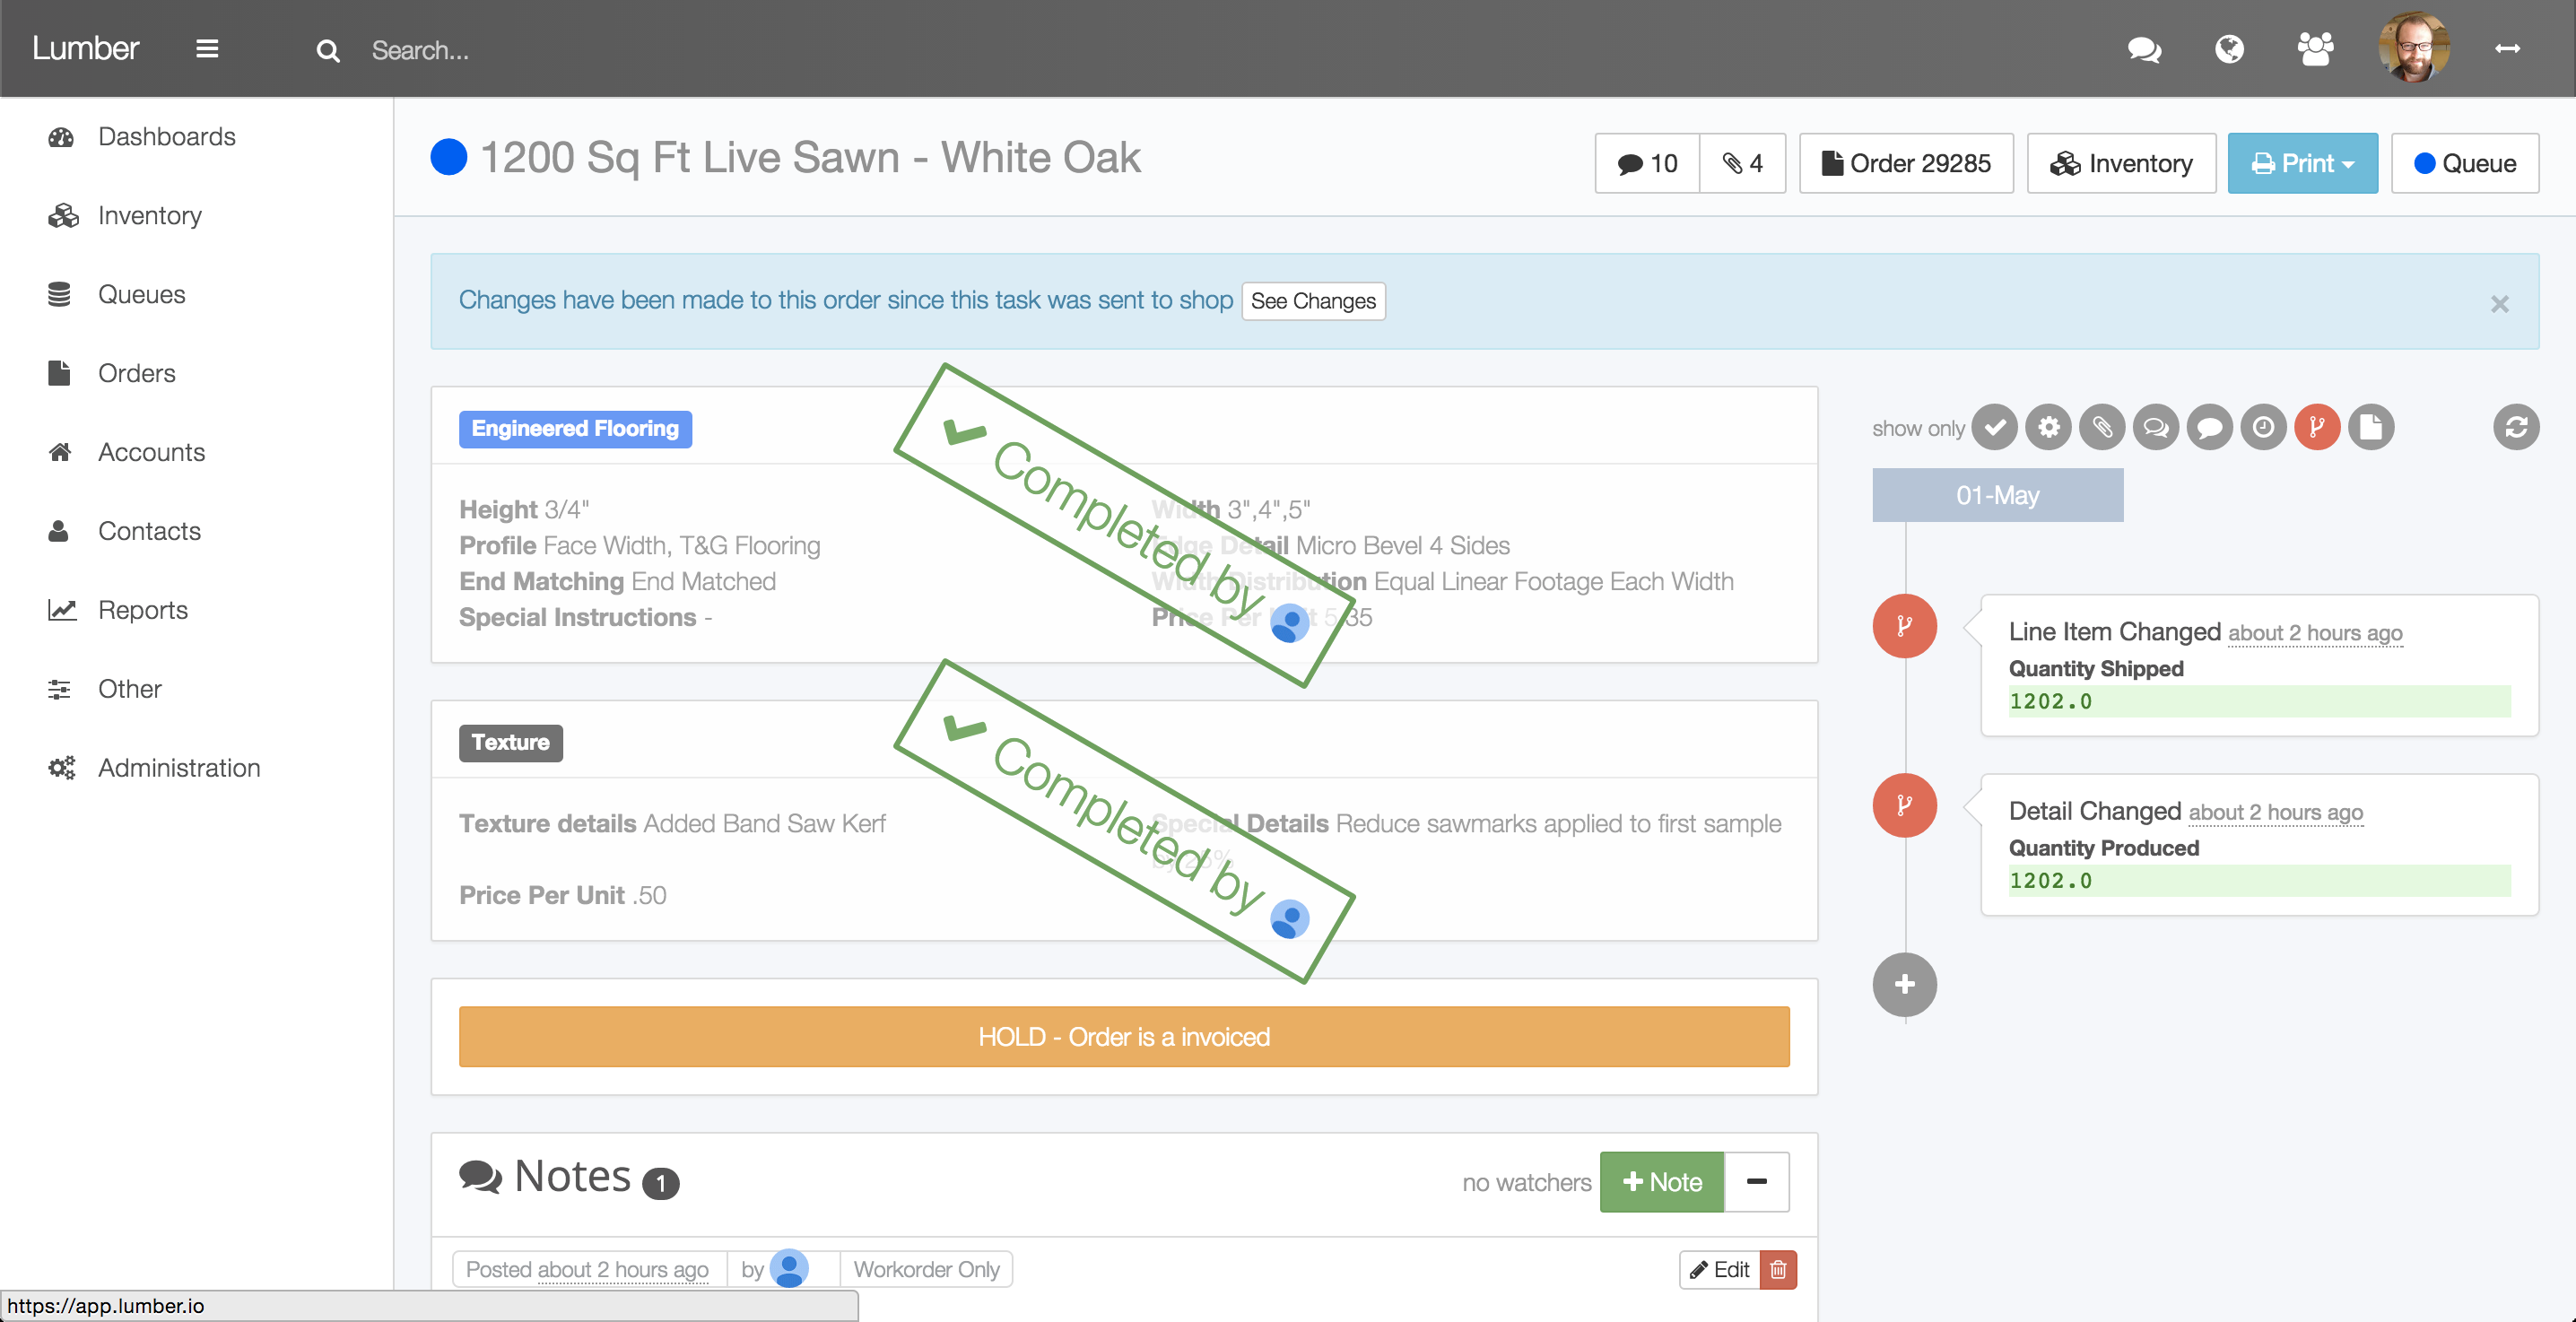Filter timeline by single comment bubble icon
The height and width of the screenshot is (1322, 2576).
(x=2210, y=428)
